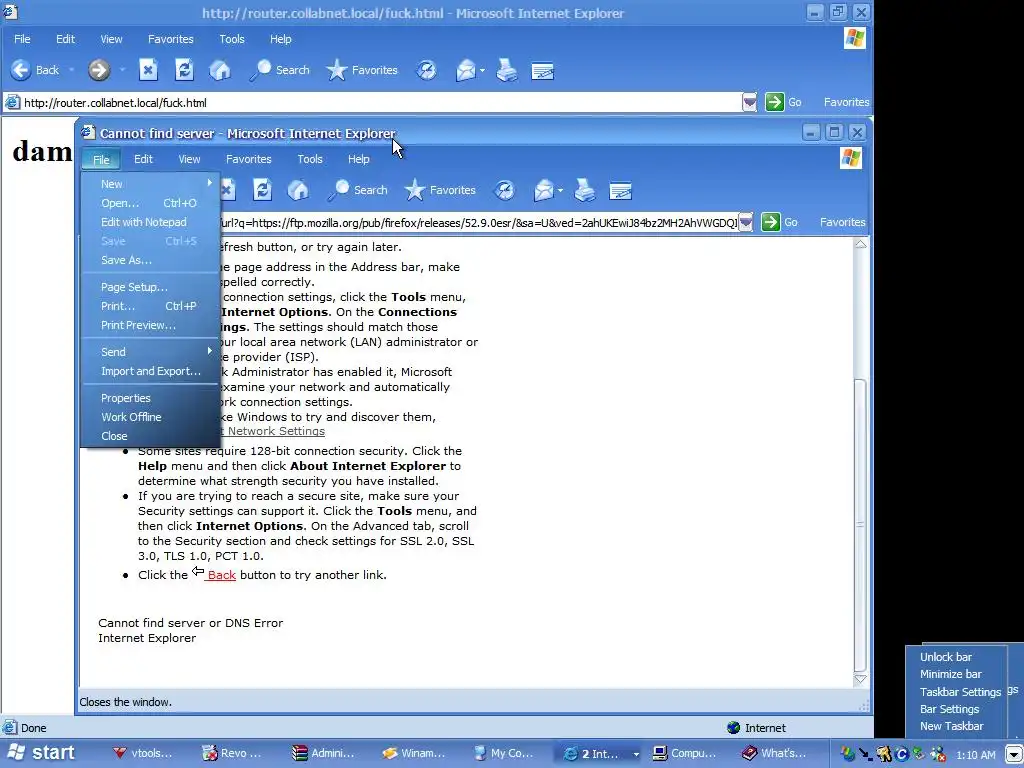1024x768 pixels.
Task: Click vertical scrollbar thumb in front window
Action: 861,524
